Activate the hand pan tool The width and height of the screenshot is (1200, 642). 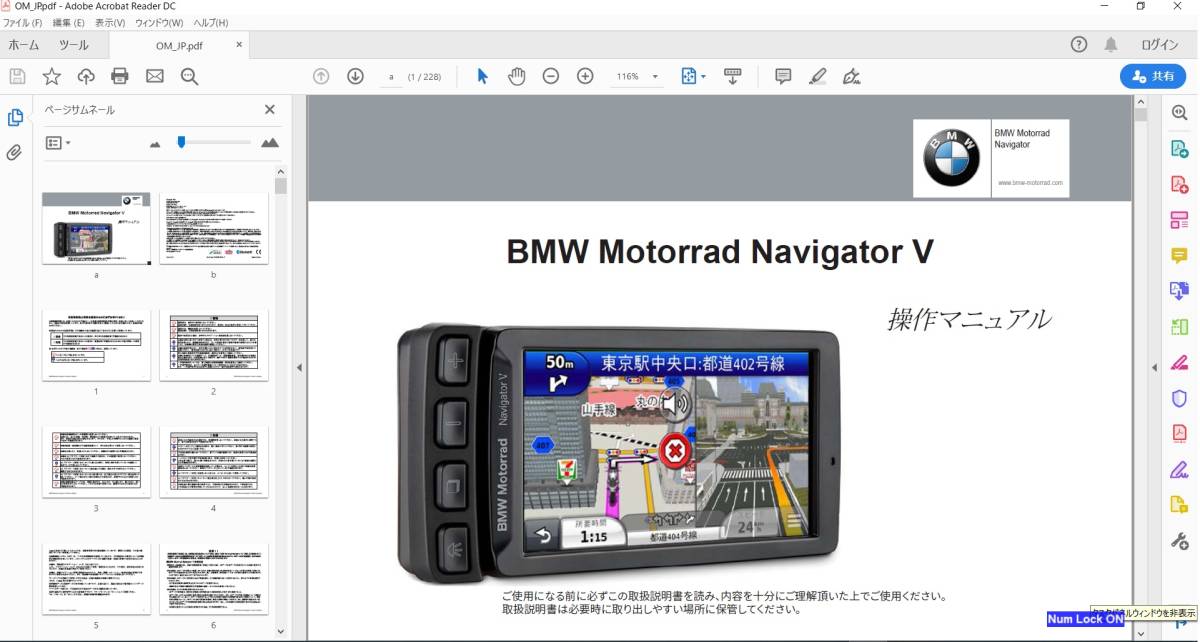click(x=516, y=76)
